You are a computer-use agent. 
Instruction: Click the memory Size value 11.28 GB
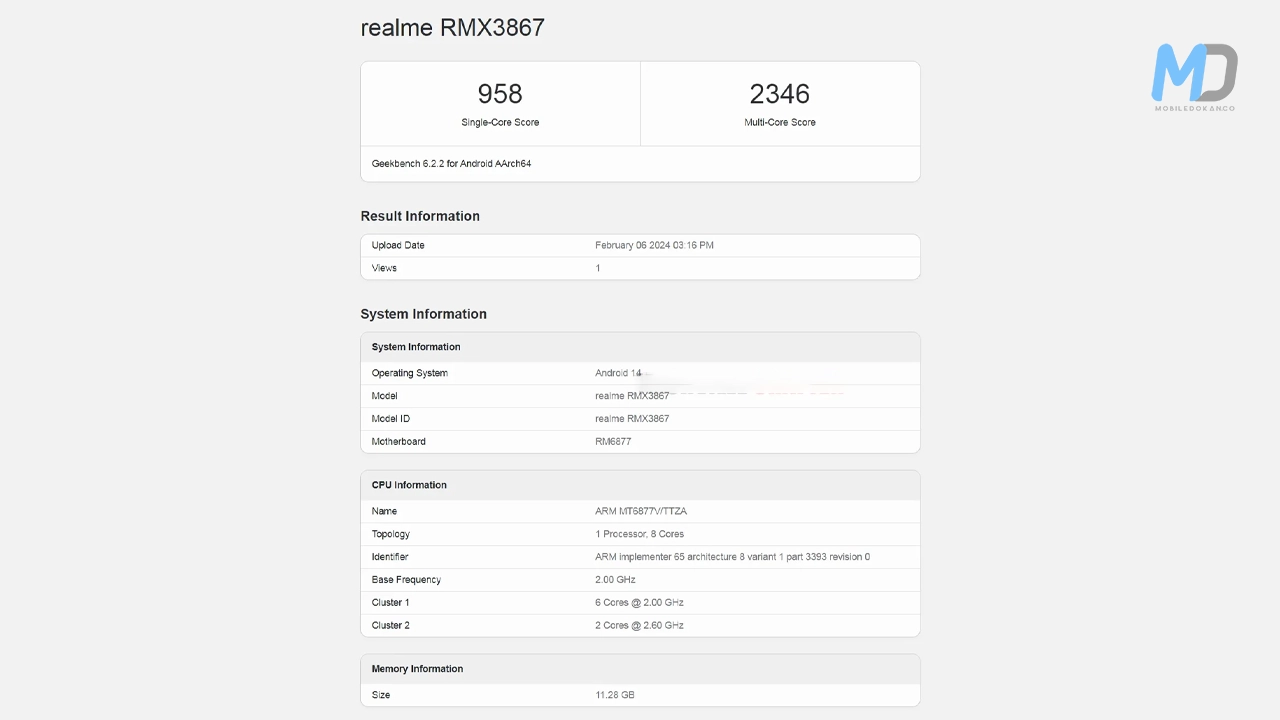(614, 695)
